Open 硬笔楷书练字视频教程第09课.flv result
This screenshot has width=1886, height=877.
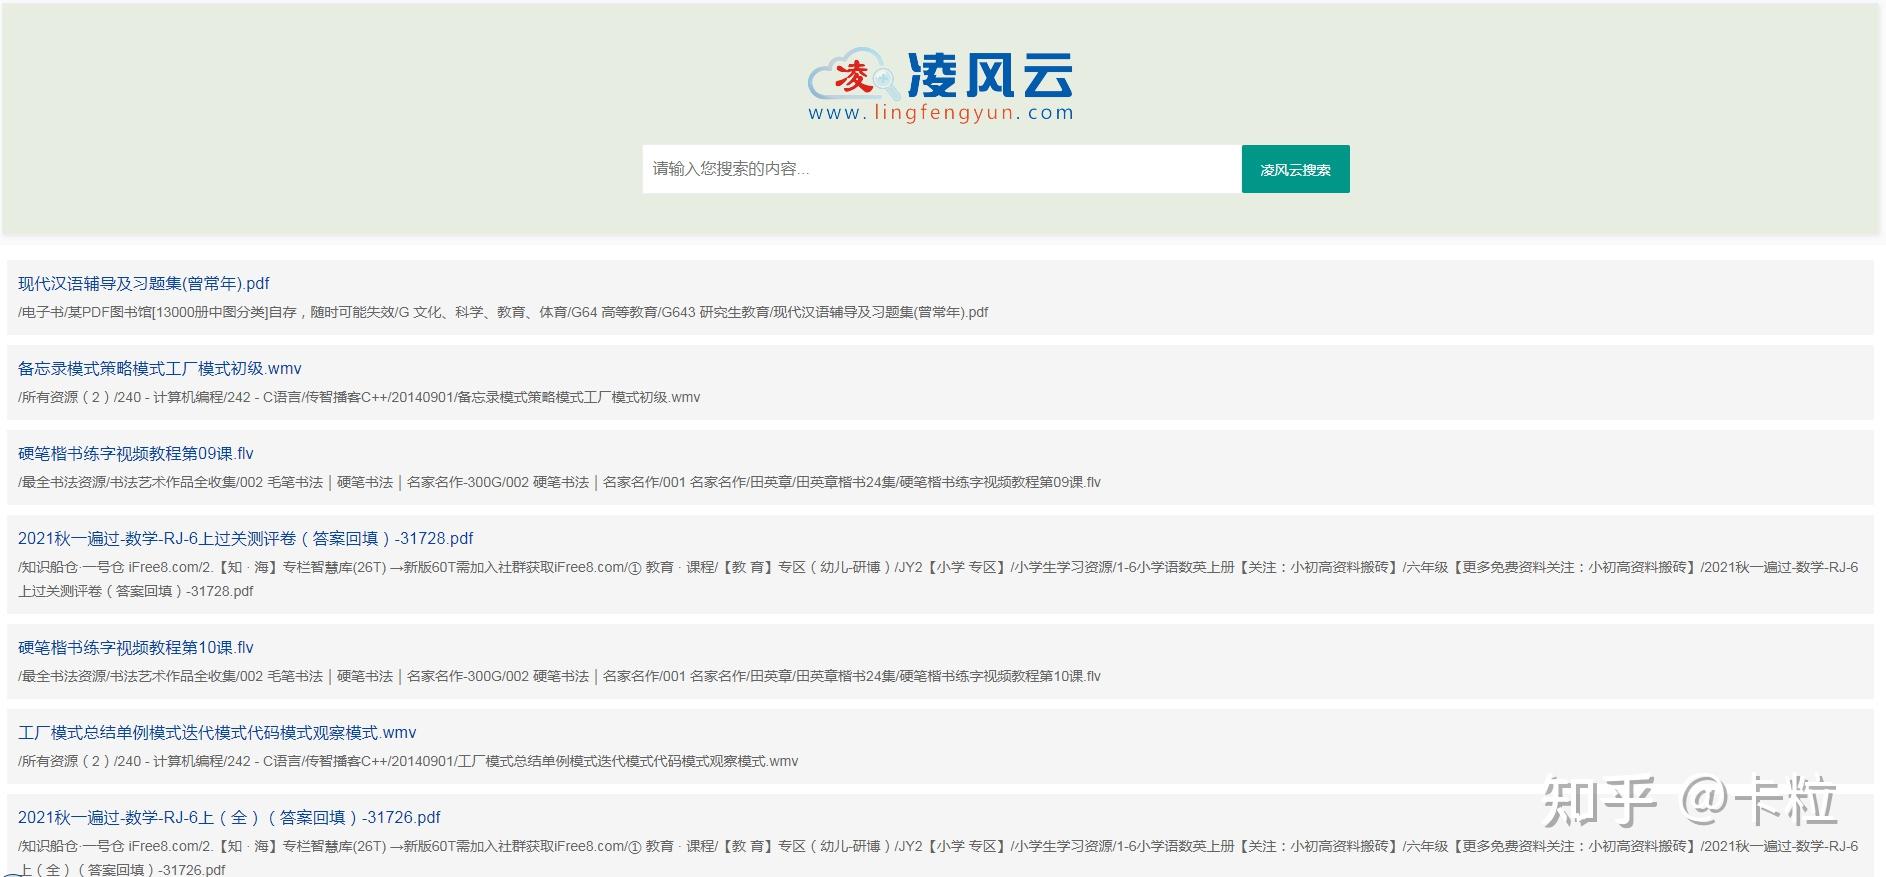pyautogui.click(x=136, y=454)
